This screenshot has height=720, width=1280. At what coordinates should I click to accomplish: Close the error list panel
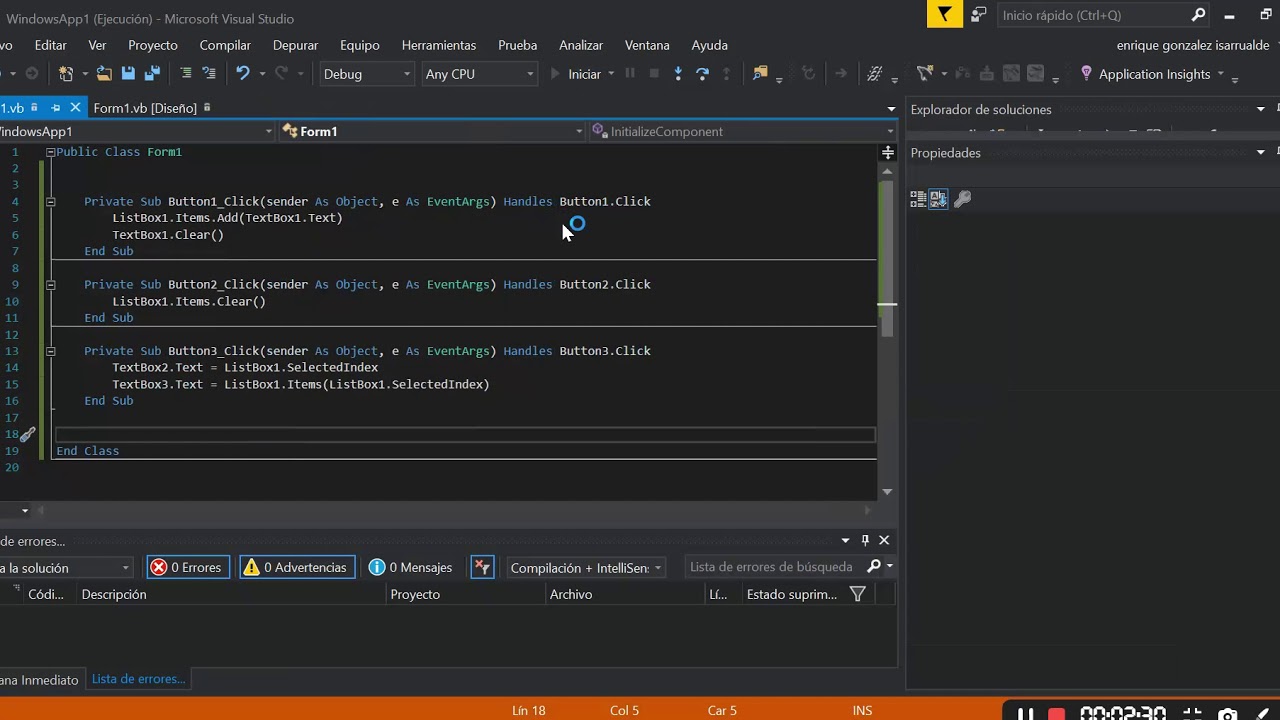(884, 540)
